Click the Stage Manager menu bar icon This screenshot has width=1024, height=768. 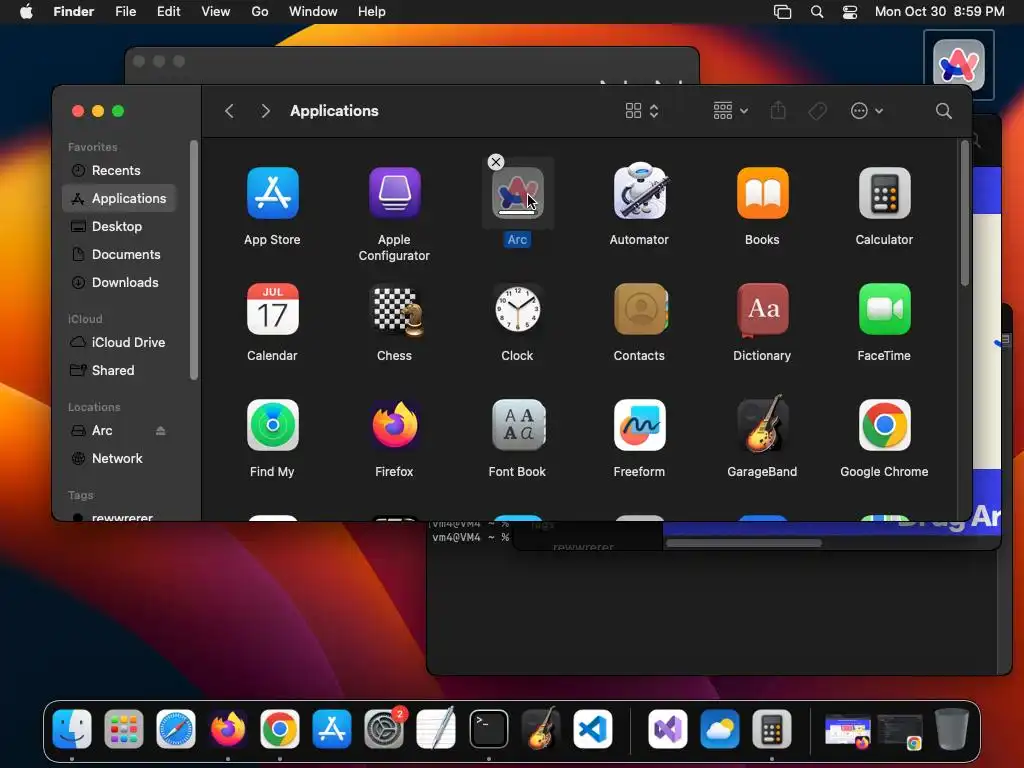point(782,12)
